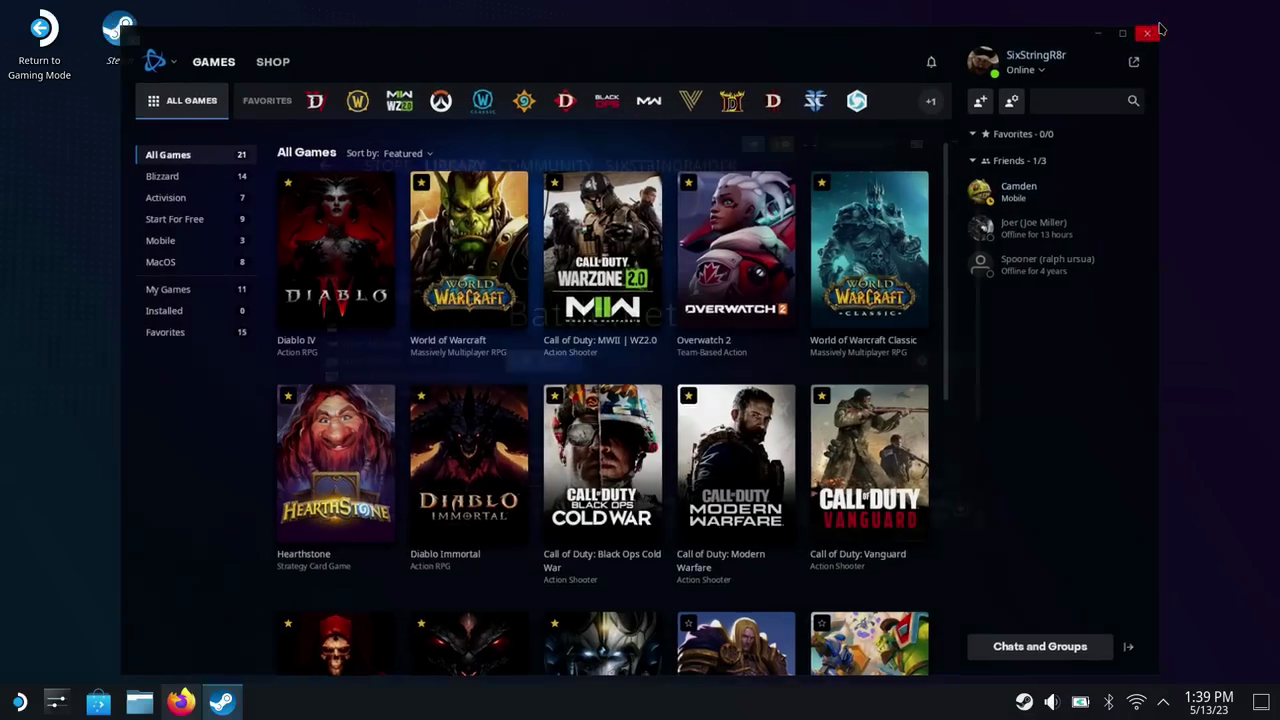Open the Sort by Featured dropdown

pyautogui.click(x=408, y=154)
